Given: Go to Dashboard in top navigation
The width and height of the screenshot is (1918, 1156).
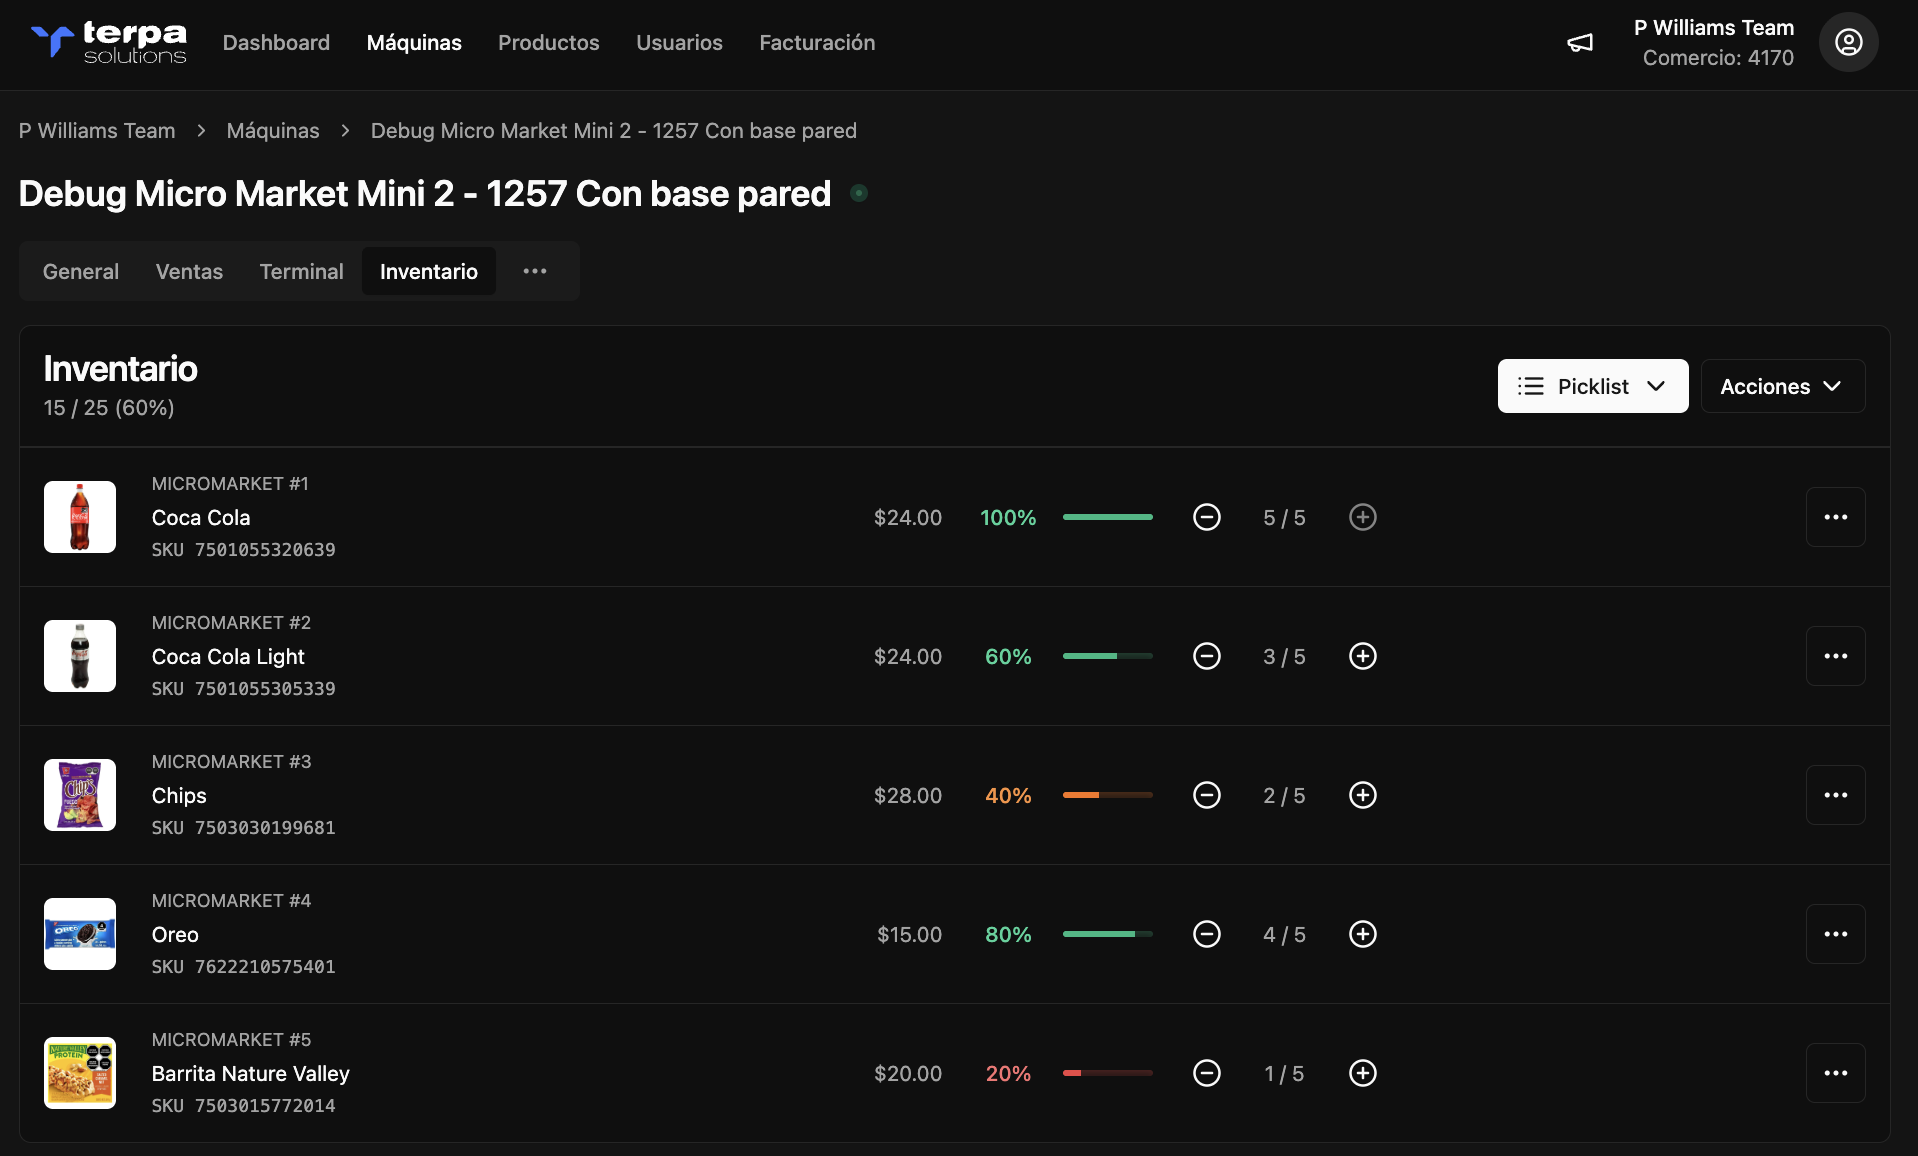Looking at the screenshot, I should 276,43.
